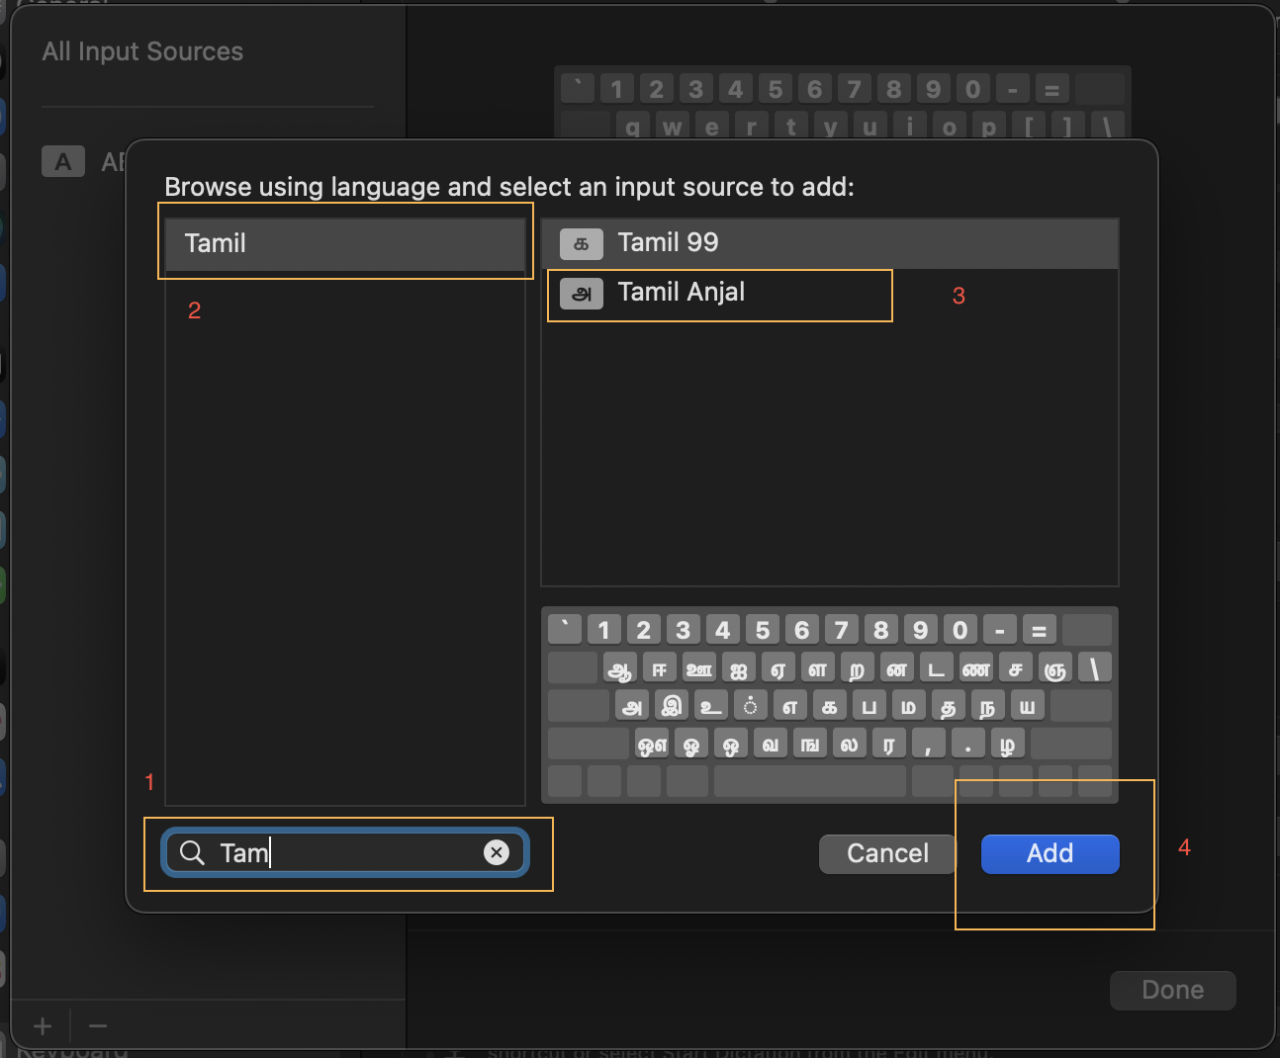Click the Tamil 99 script badge icon
This screenshot has height=1058, width=1280.
click(x=582, y=243)
